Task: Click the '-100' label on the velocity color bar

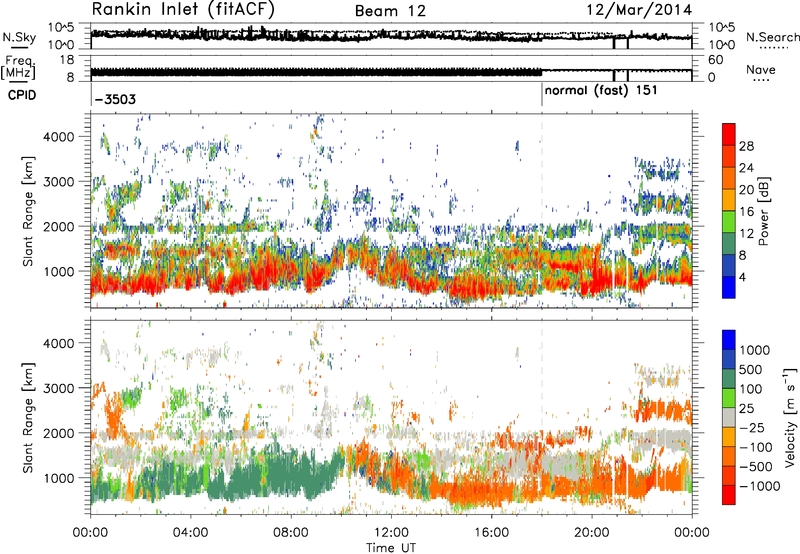Action: 756,447
